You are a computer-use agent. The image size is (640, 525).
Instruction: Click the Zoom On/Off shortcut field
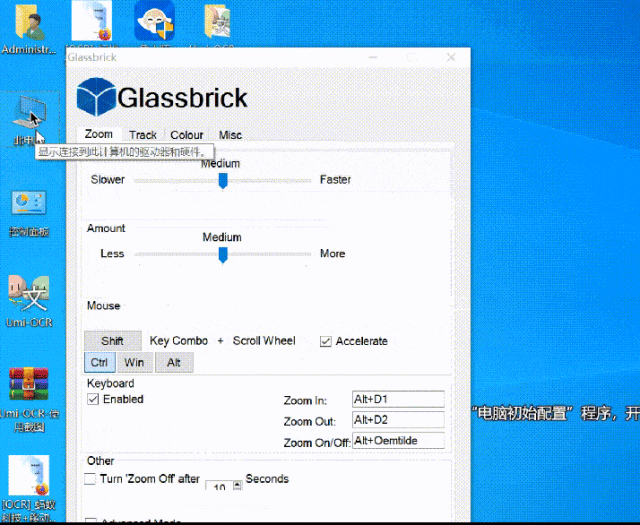(398, 440)
